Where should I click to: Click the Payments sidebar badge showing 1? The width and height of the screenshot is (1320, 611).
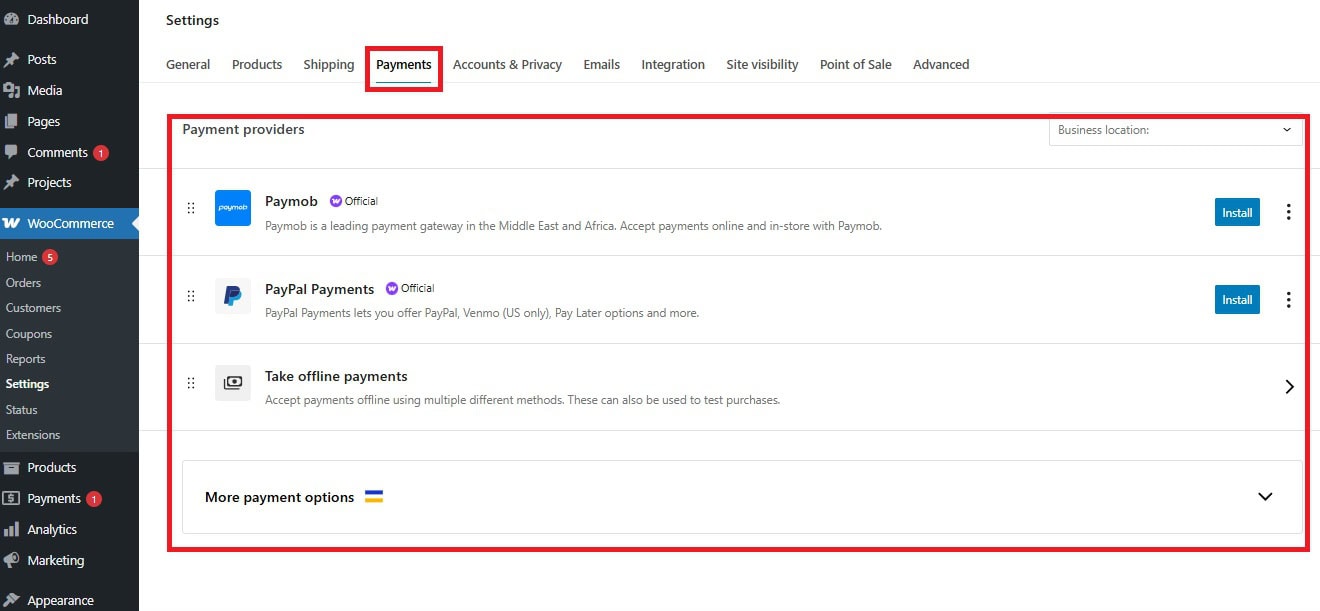click(x=94, y=499)
